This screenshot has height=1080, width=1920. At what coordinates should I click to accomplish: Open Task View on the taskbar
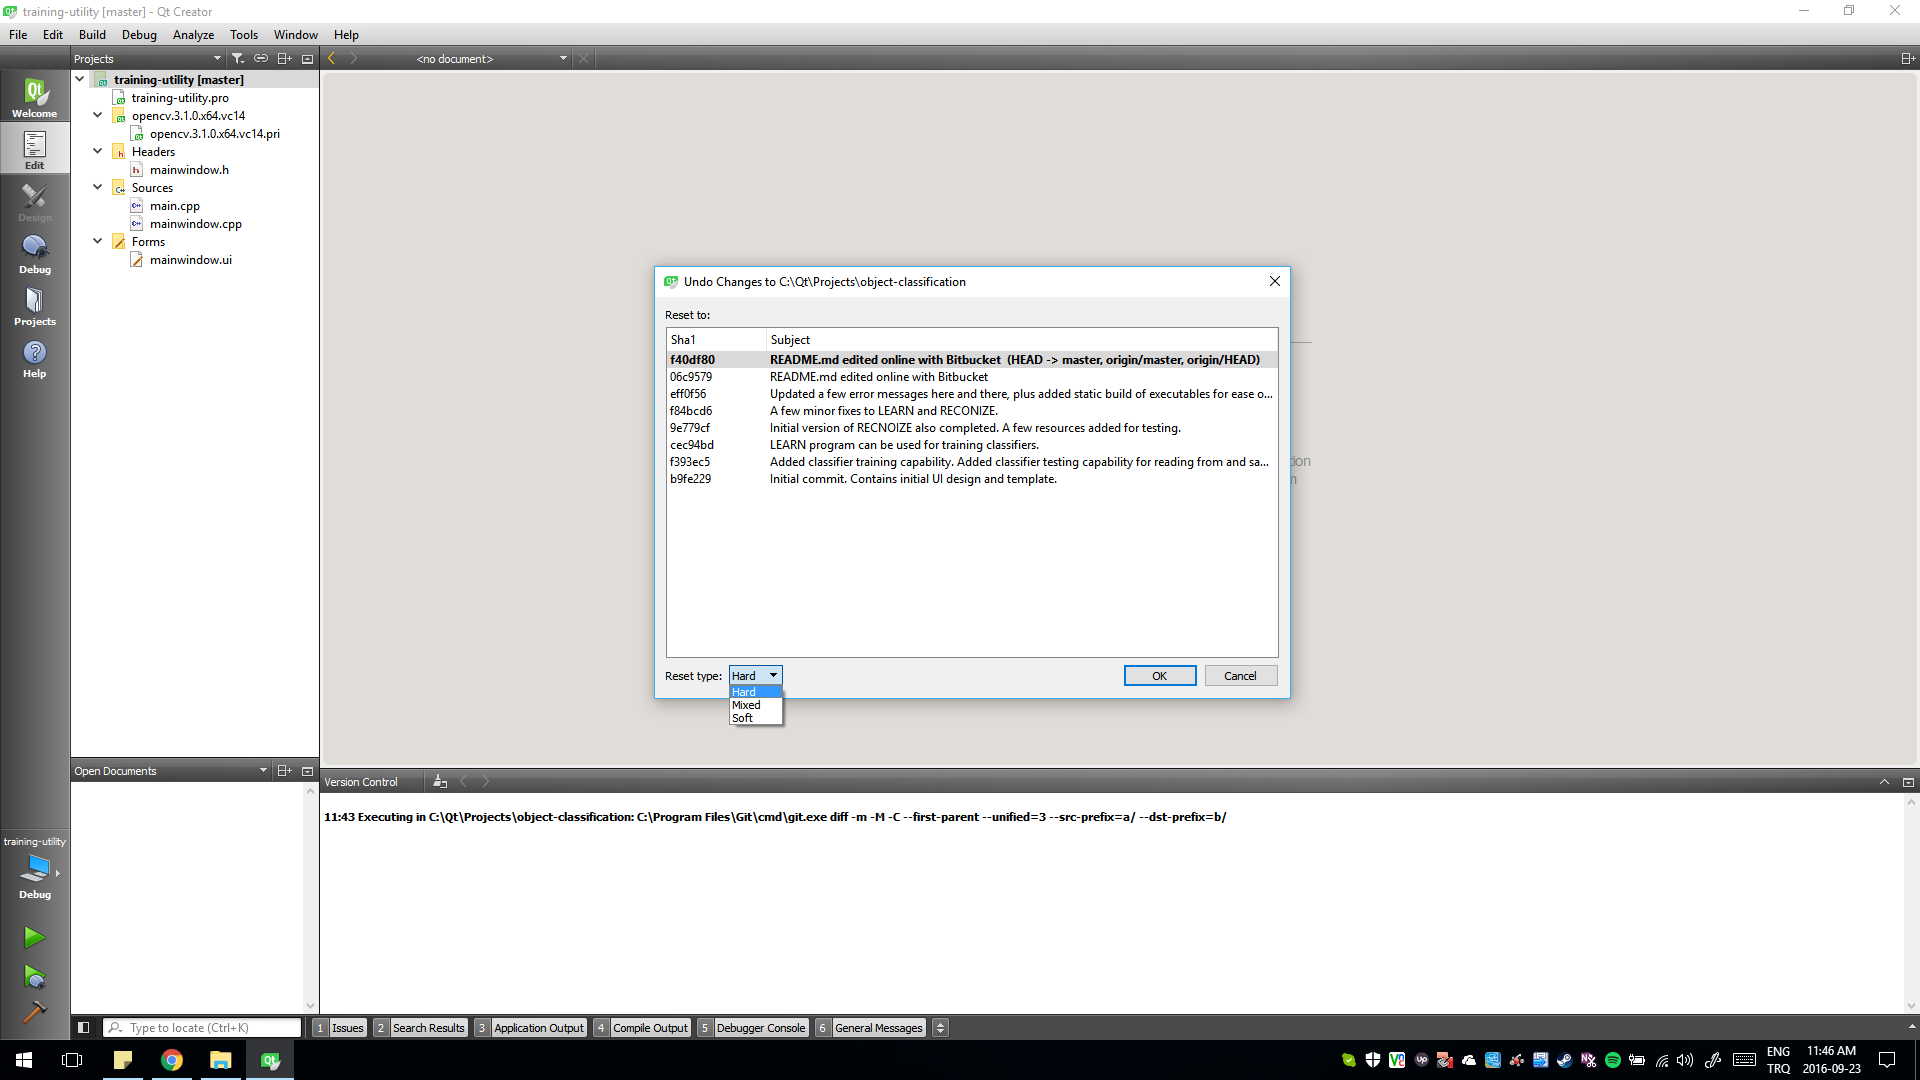pyautogui.click(x=72, y=1060)
